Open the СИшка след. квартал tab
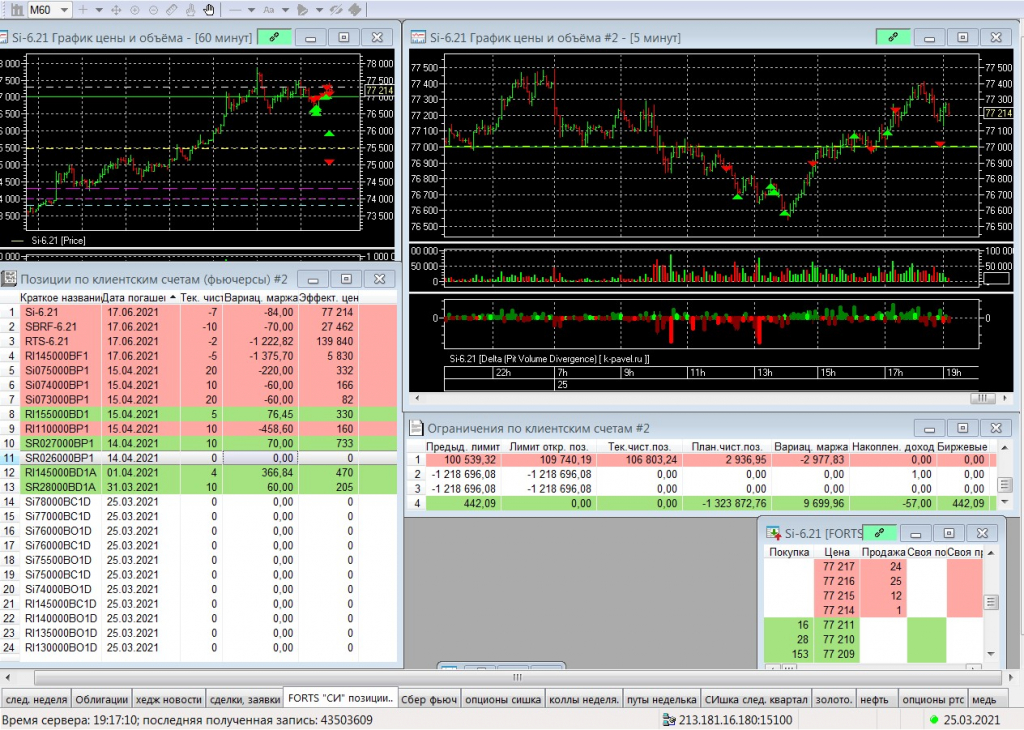This screenshot has height=730, width=1024. click(756, 699)
